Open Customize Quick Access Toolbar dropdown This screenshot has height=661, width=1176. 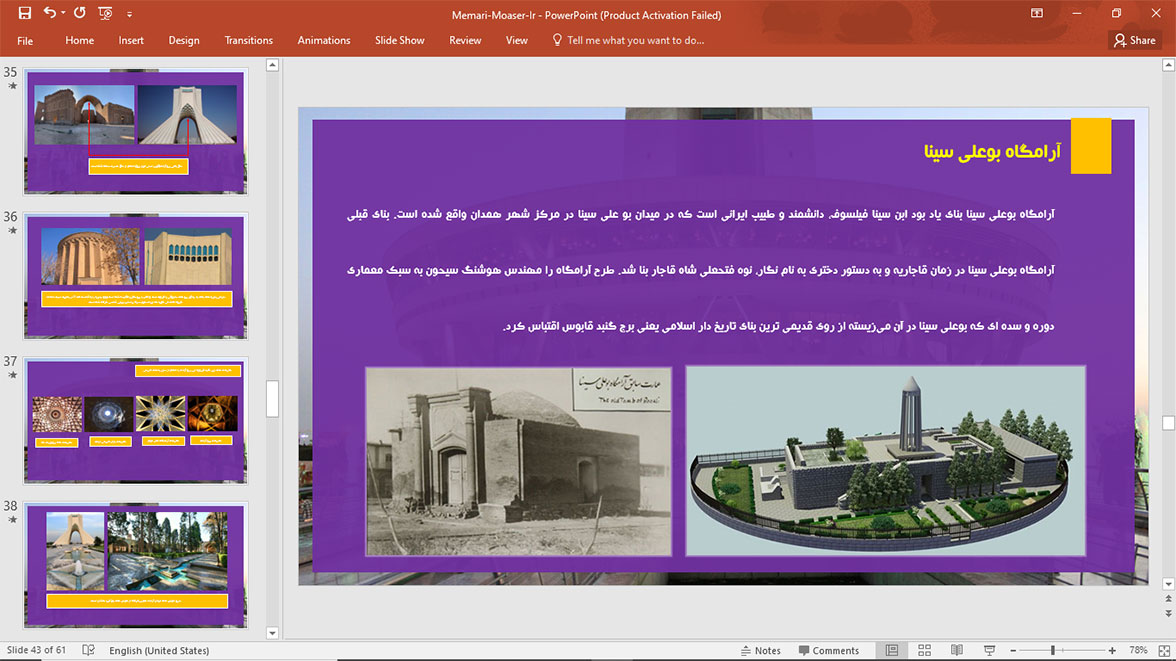pos(129,15)
